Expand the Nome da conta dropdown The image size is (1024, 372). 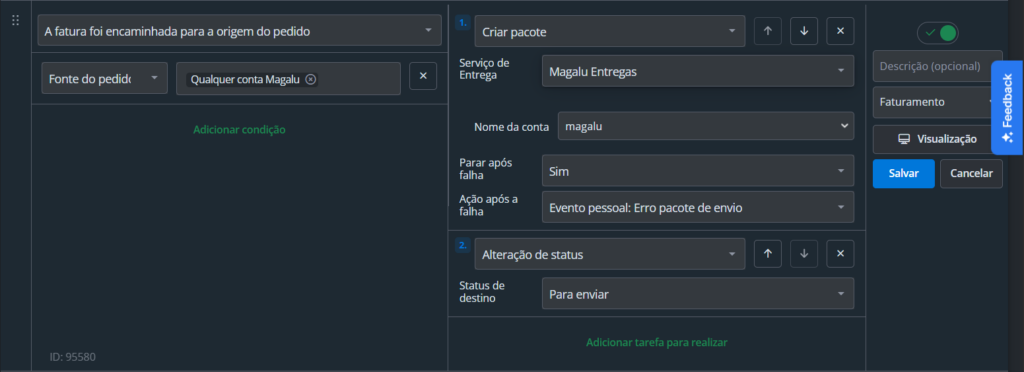[705, 126]
